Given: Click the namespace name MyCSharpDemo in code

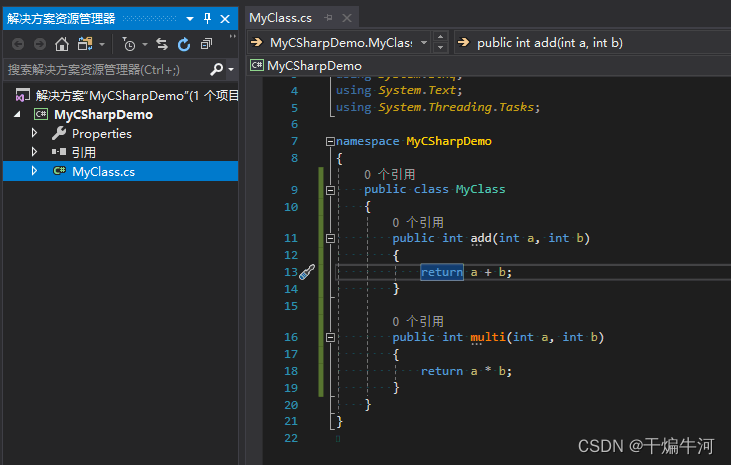Looking at the screenshot, I should pos(449,141).
